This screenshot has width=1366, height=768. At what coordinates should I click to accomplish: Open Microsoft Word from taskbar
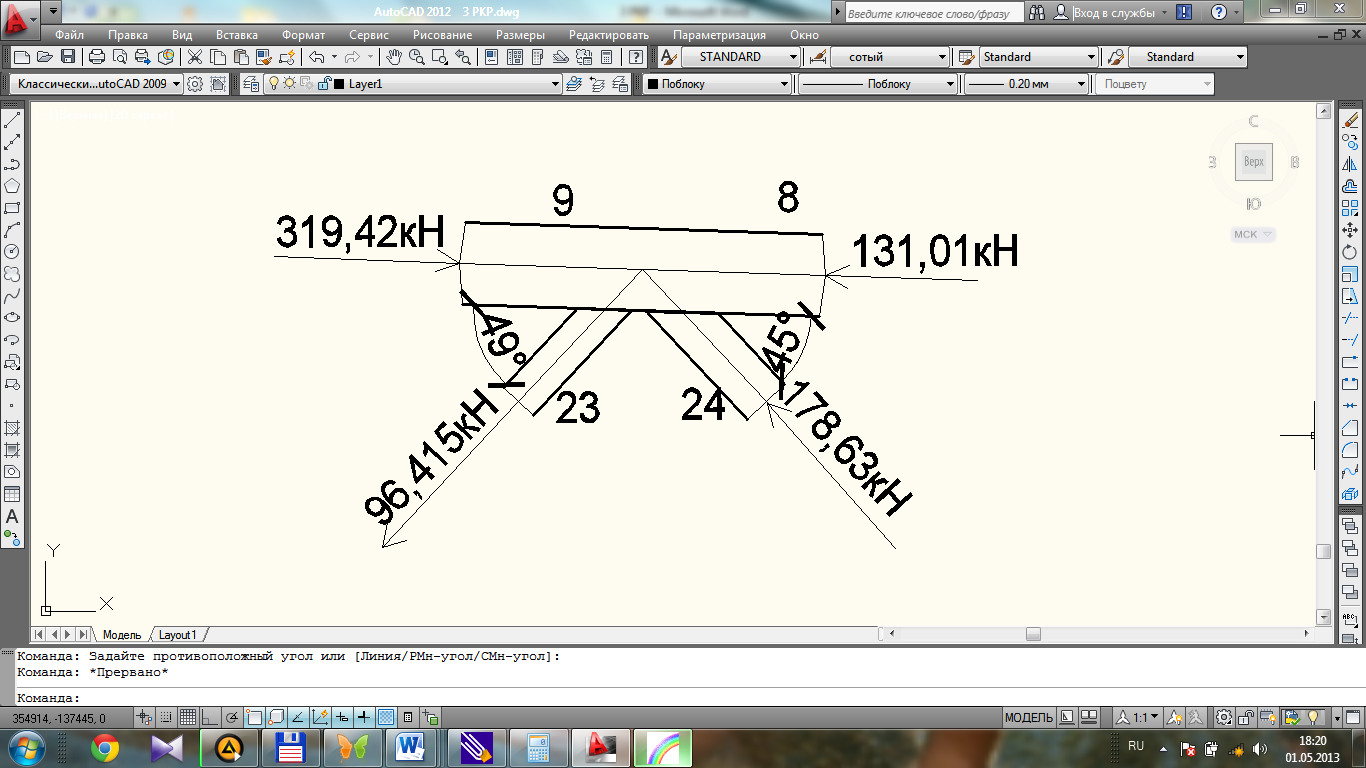click(412, 747)
